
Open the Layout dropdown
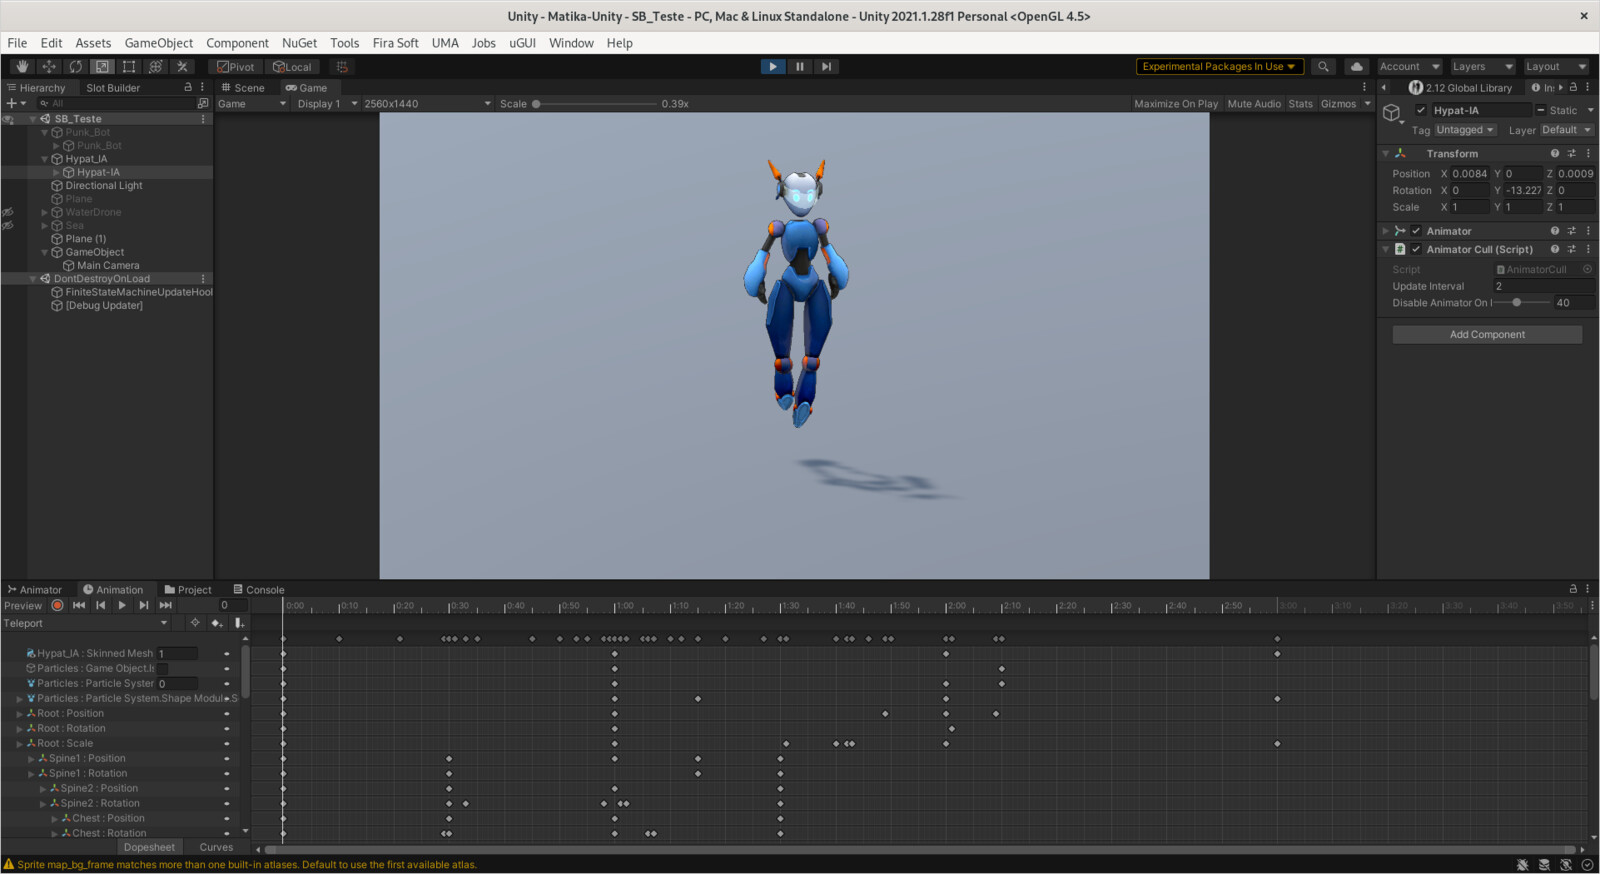click(x=1555, y=67)
